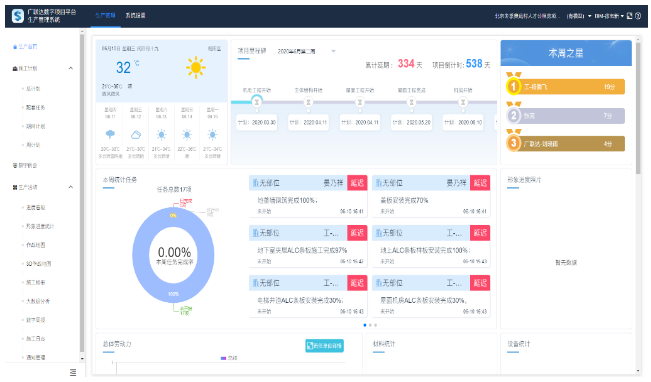Open 形象进度统计 in the sidebar
Viewport: 651px width, 382px height.
[40, 226]
